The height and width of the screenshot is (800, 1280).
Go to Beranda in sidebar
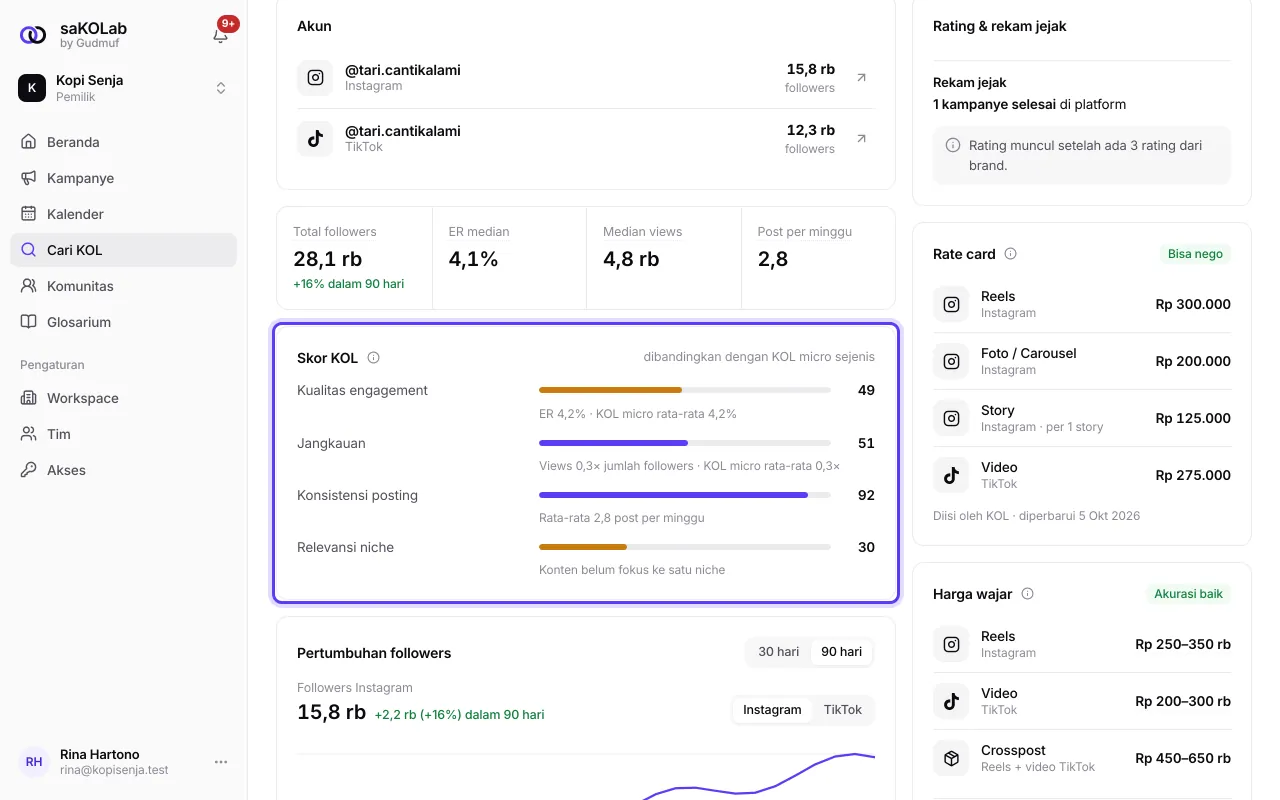[123, 142]
